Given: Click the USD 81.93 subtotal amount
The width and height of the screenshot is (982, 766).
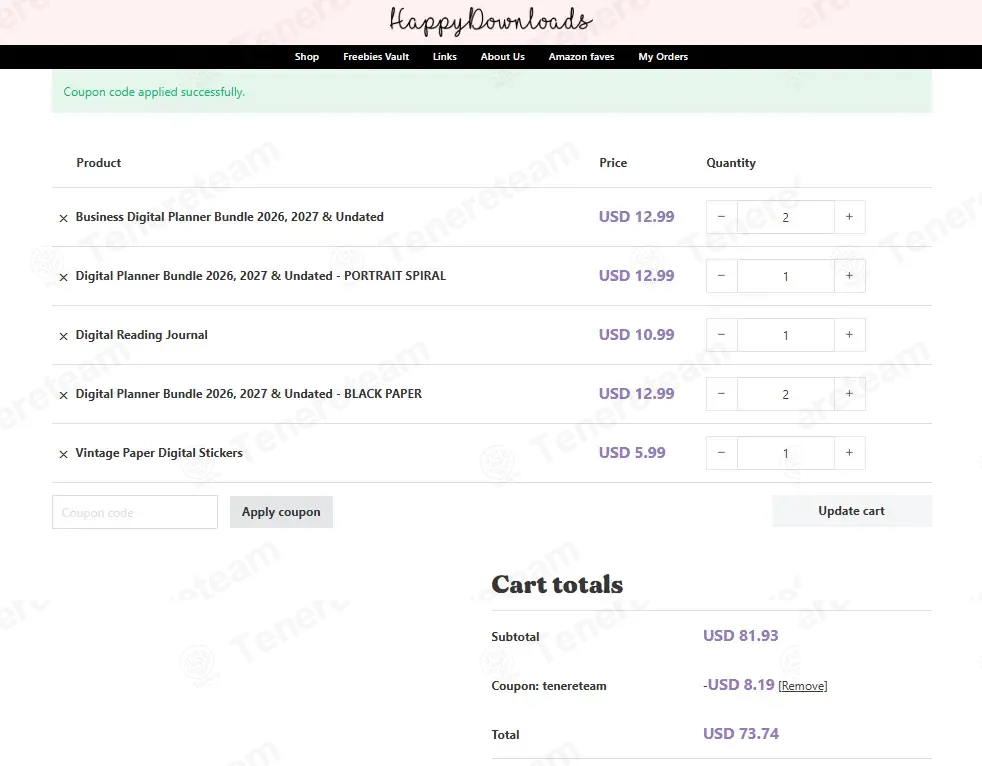Looking at the screenshot, I should click(740, 636).
